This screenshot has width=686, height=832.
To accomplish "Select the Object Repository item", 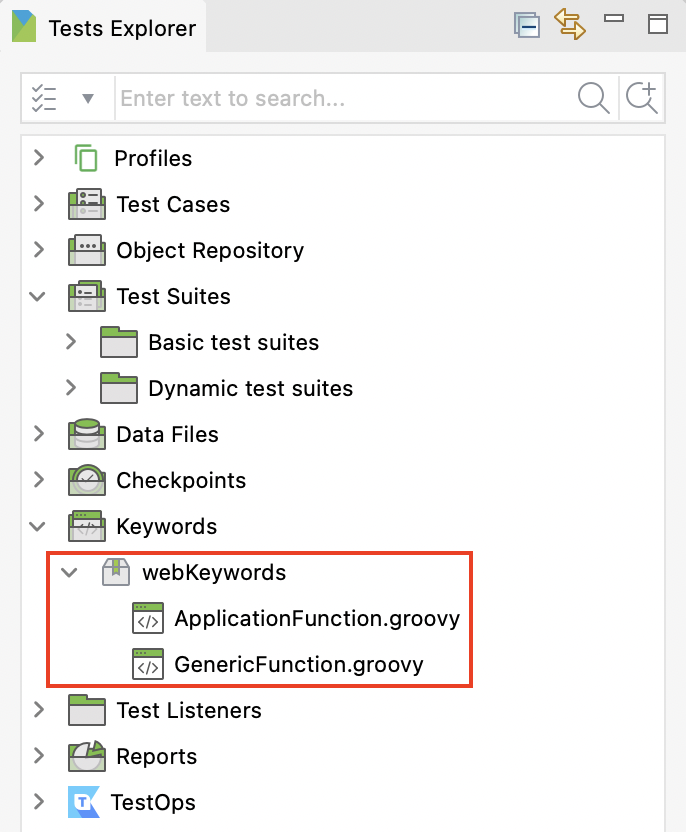I will (x=210, y=250).
